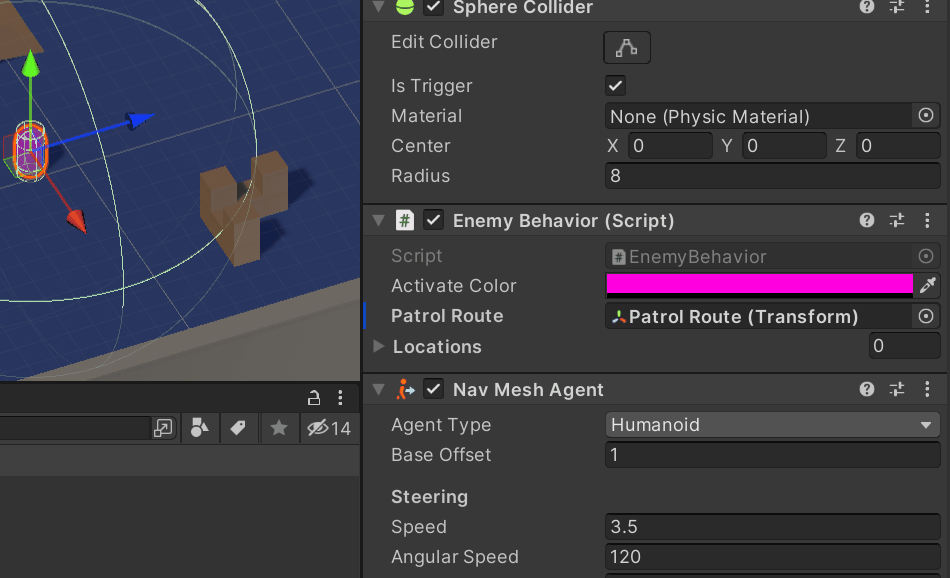Image resolution: width=950 pixels, height=578 pixels.
Task: Click the Edit Collider button icon
Action: 626,47
